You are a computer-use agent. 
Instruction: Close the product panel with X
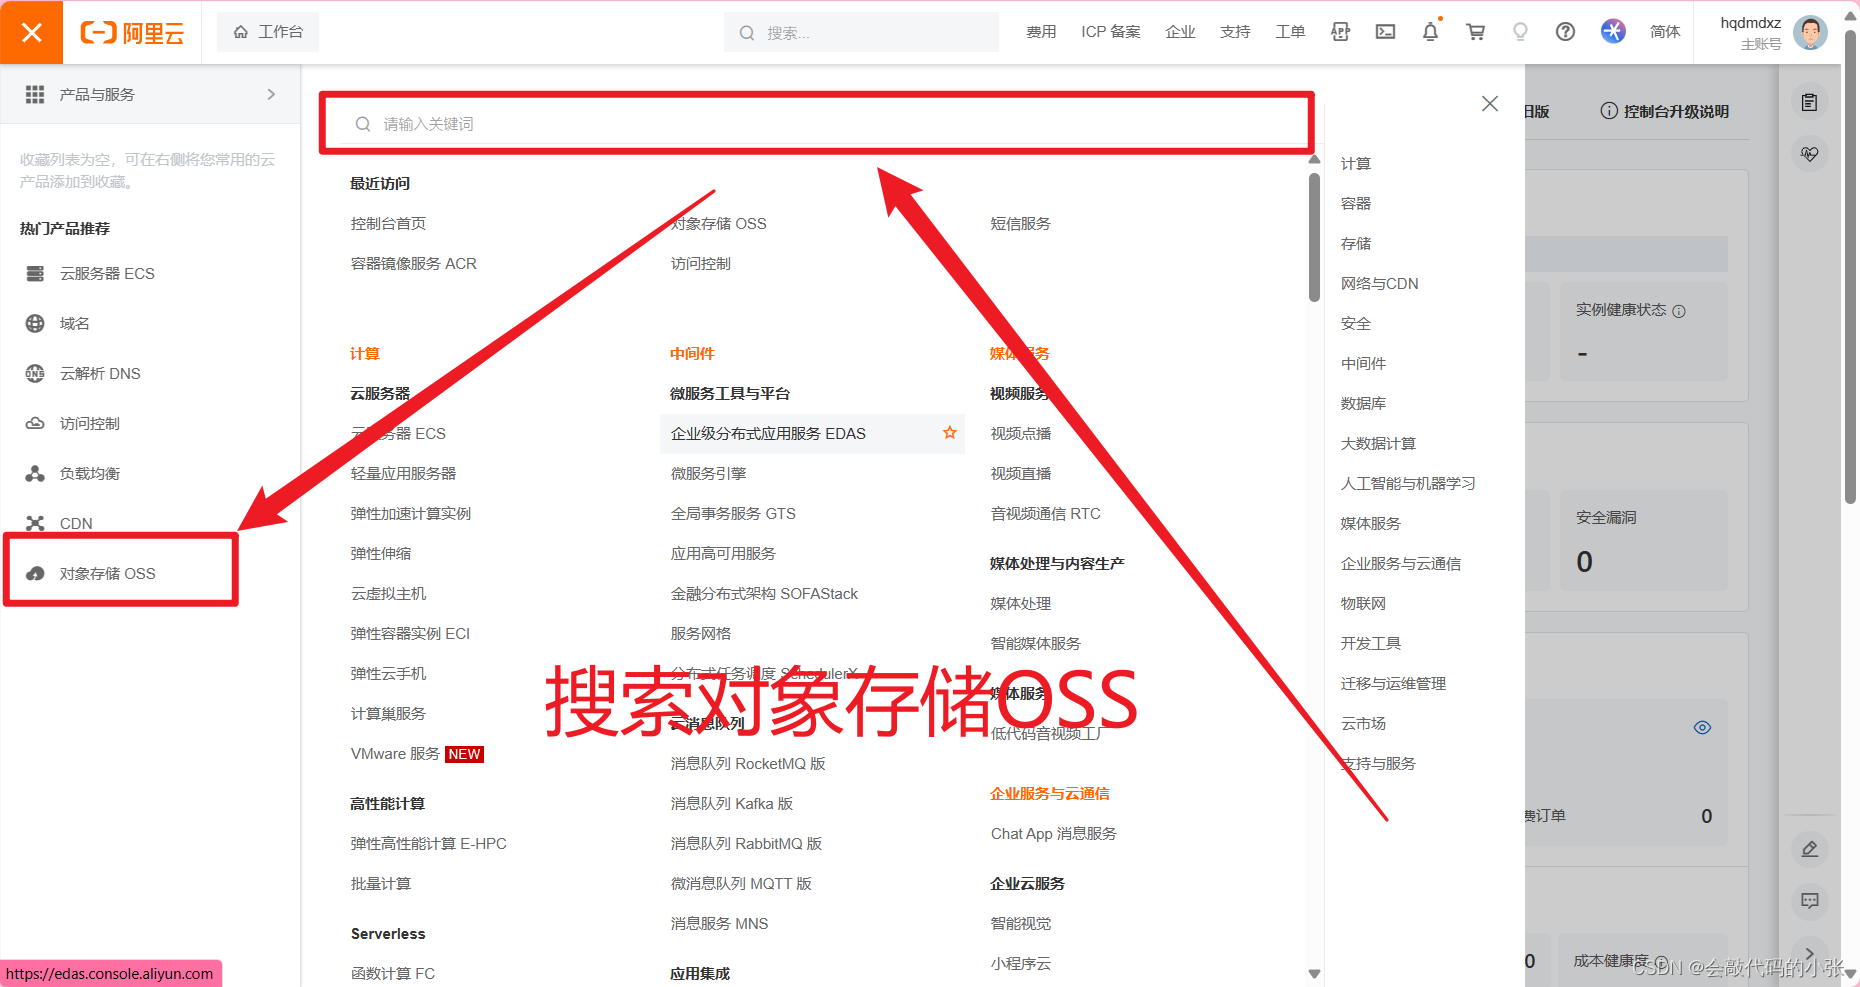tap(1490, 104)
